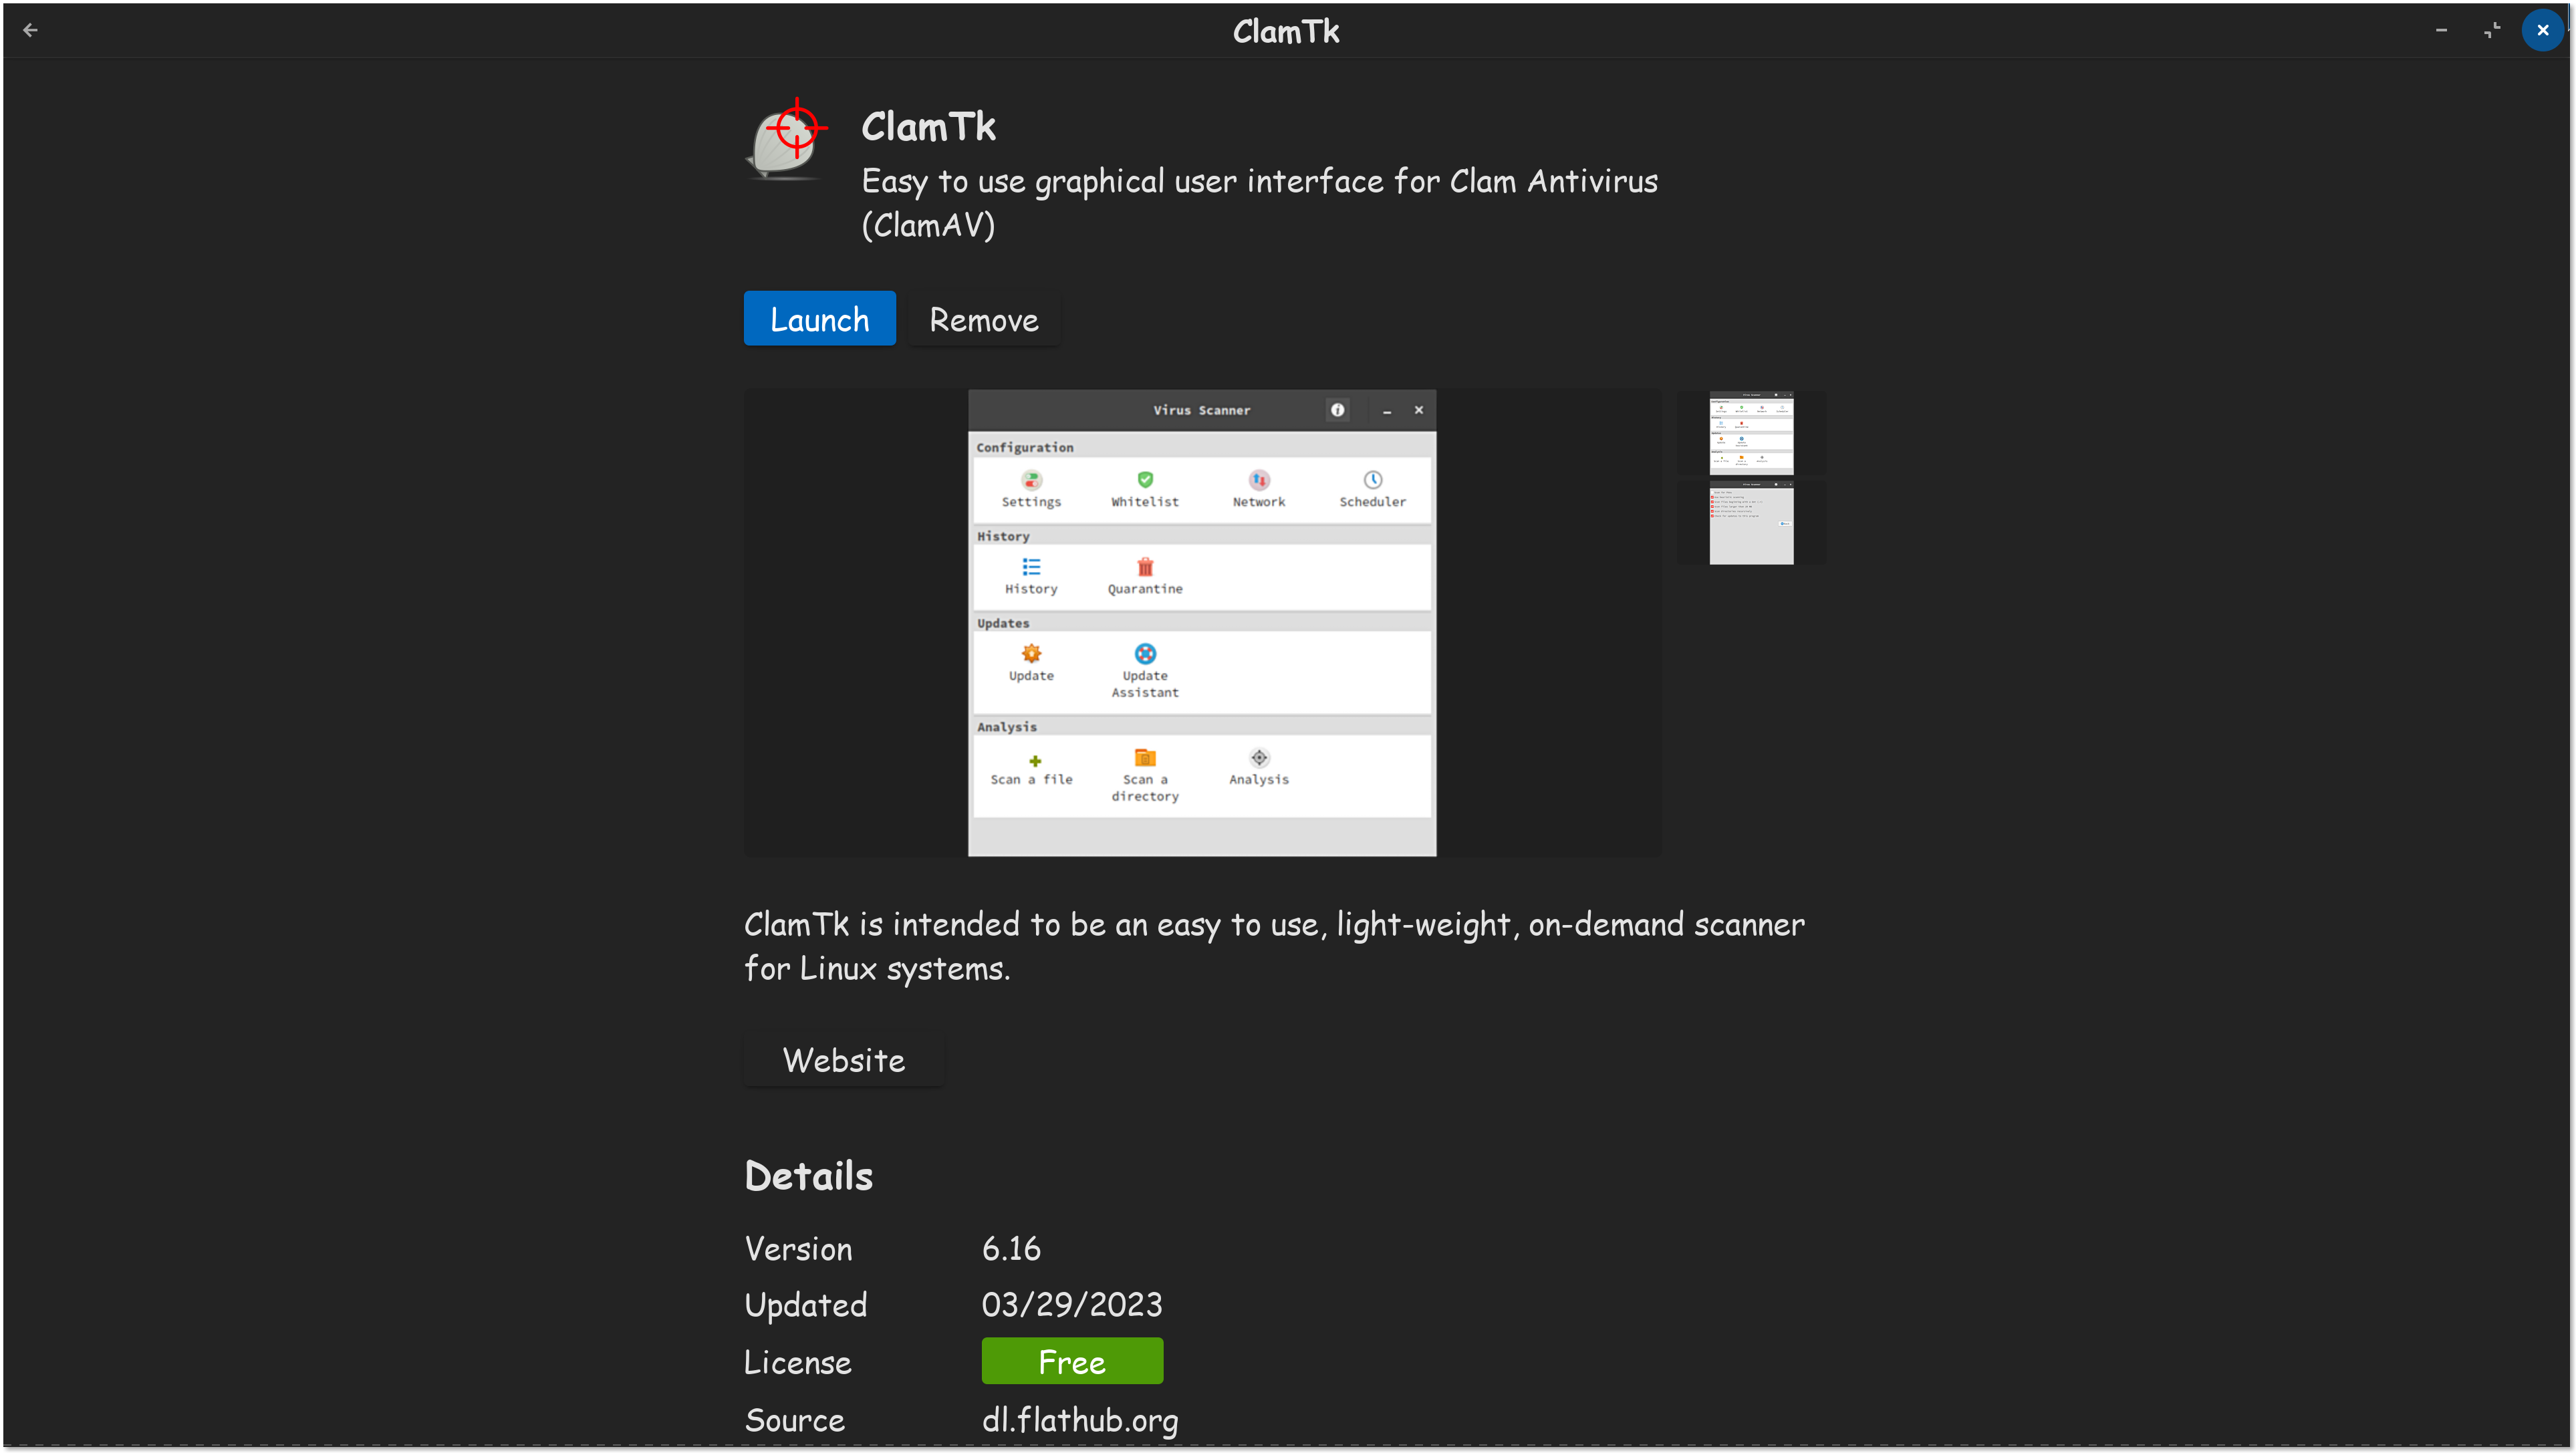Remove the ClamTk application
Image resolution: width=2576 pixels, height=1453 pixels.
coord(984,319)
